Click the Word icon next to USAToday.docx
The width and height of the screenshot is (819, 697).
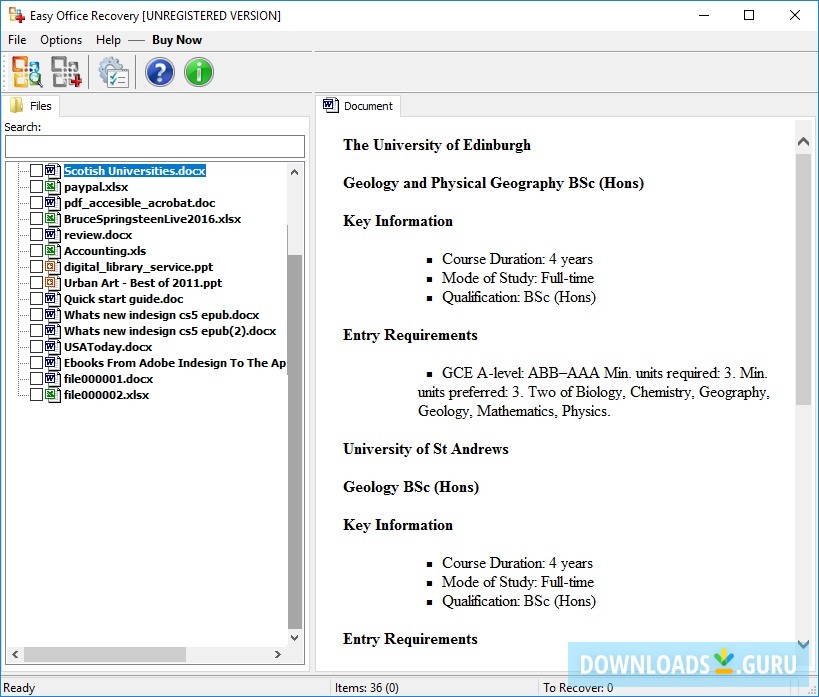point(51,346)
